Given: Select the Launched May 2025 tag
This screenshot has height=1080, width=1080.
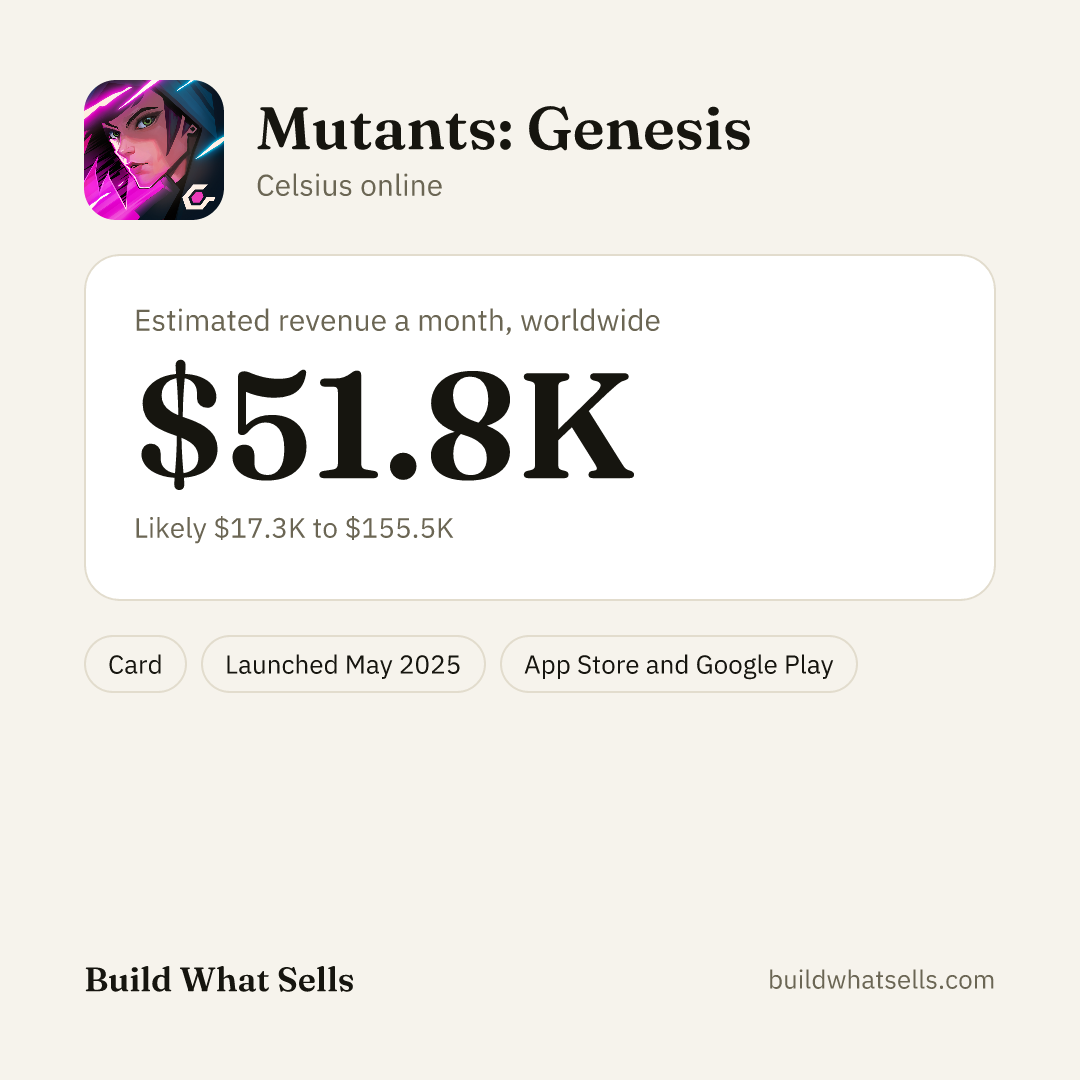Looking at the screenshot, I should click(343, 665).
